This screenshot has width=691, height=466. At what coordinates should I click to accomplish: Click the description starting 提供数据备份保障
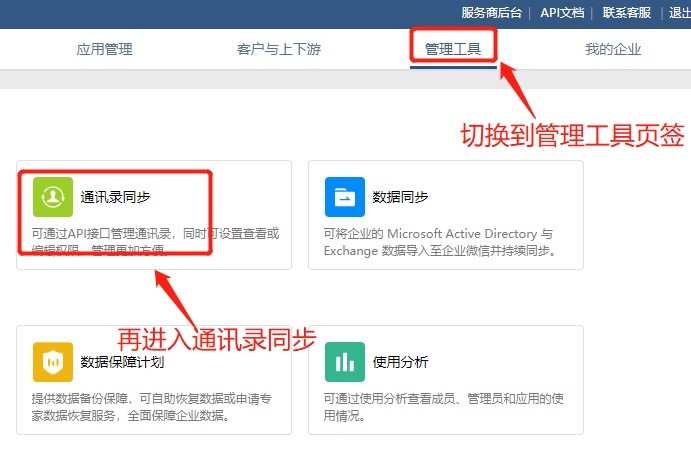[152, 406]
